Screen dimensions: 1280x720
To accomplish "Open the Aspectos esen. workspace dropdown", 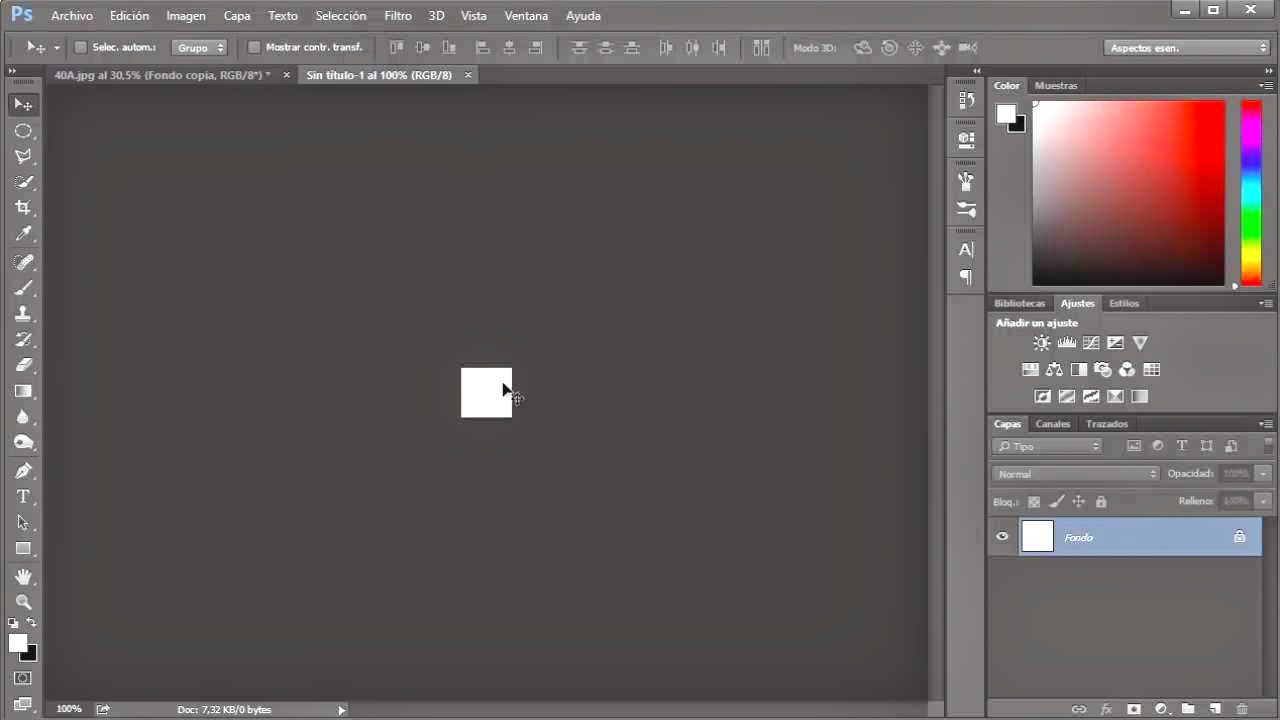I will pos(1187,47).
